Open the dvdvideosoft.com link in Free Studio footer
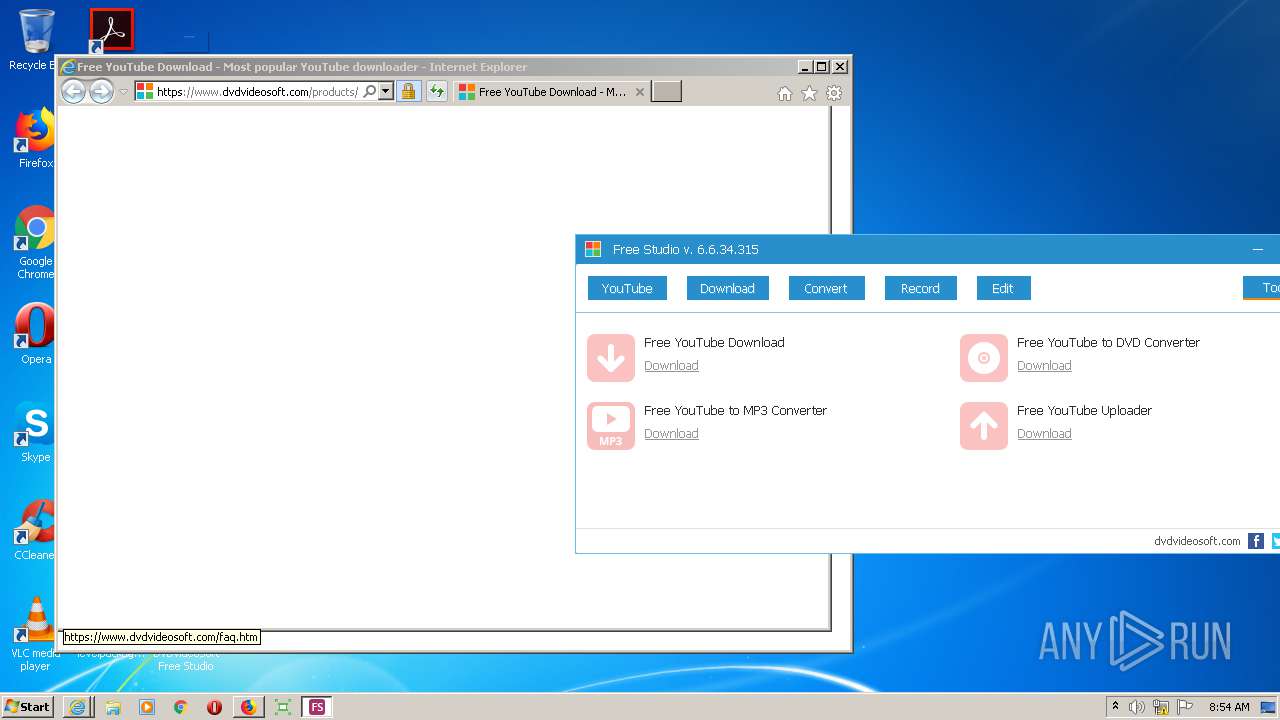The image size is (1280, 720). tap(1197, 541)
